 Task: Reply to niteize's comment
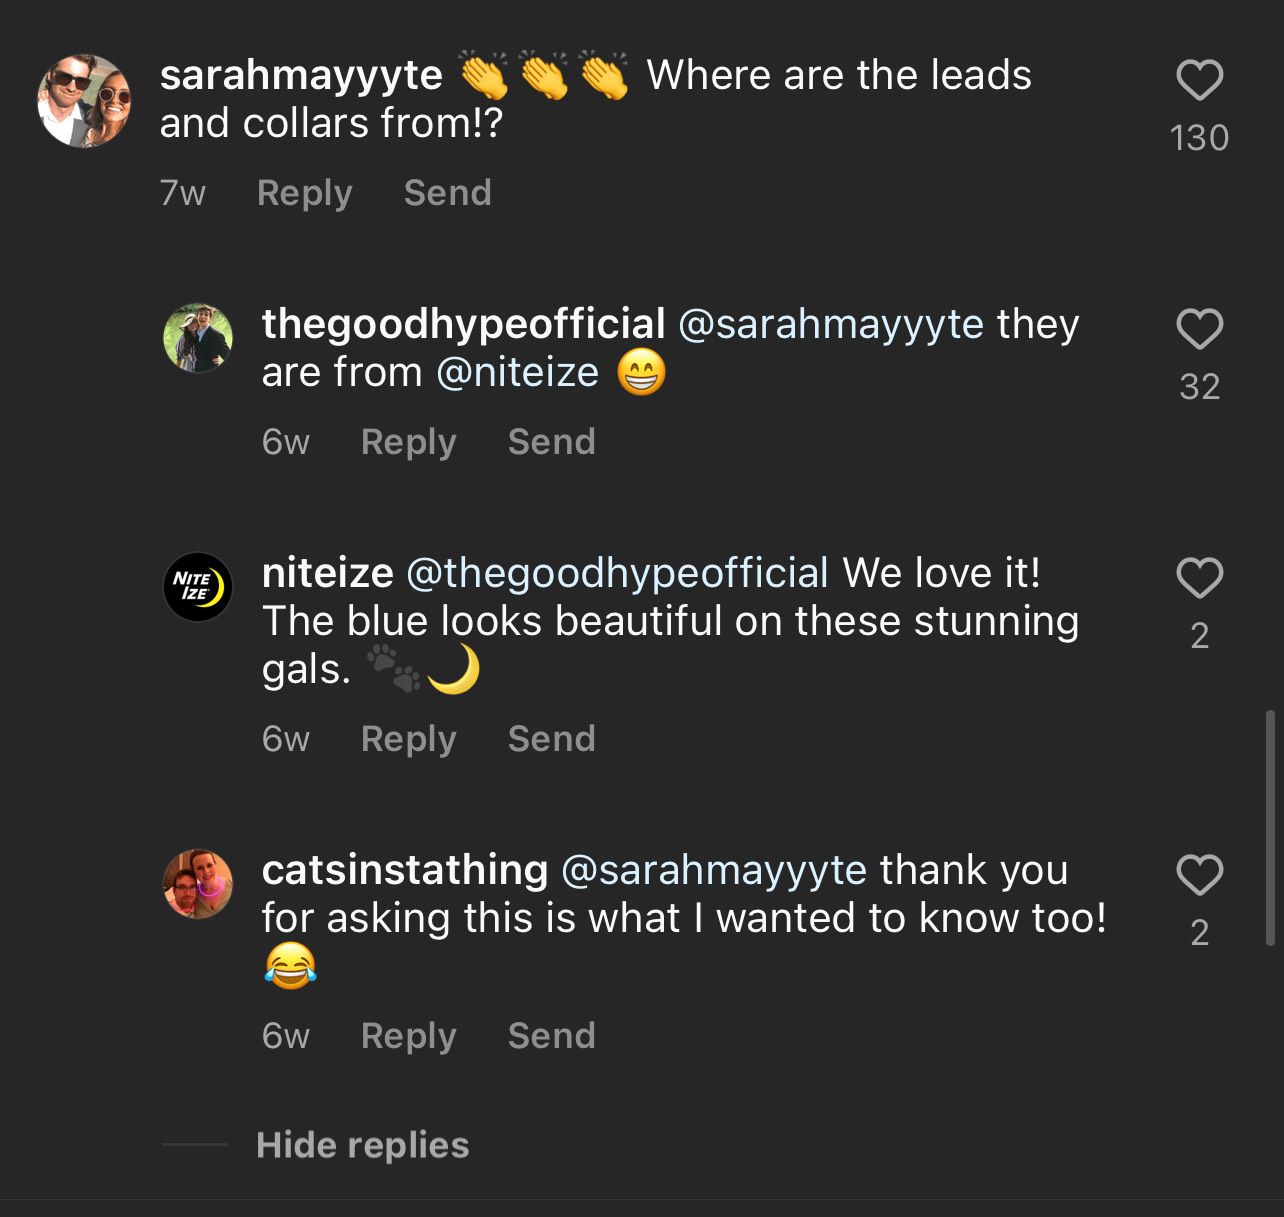408,739
